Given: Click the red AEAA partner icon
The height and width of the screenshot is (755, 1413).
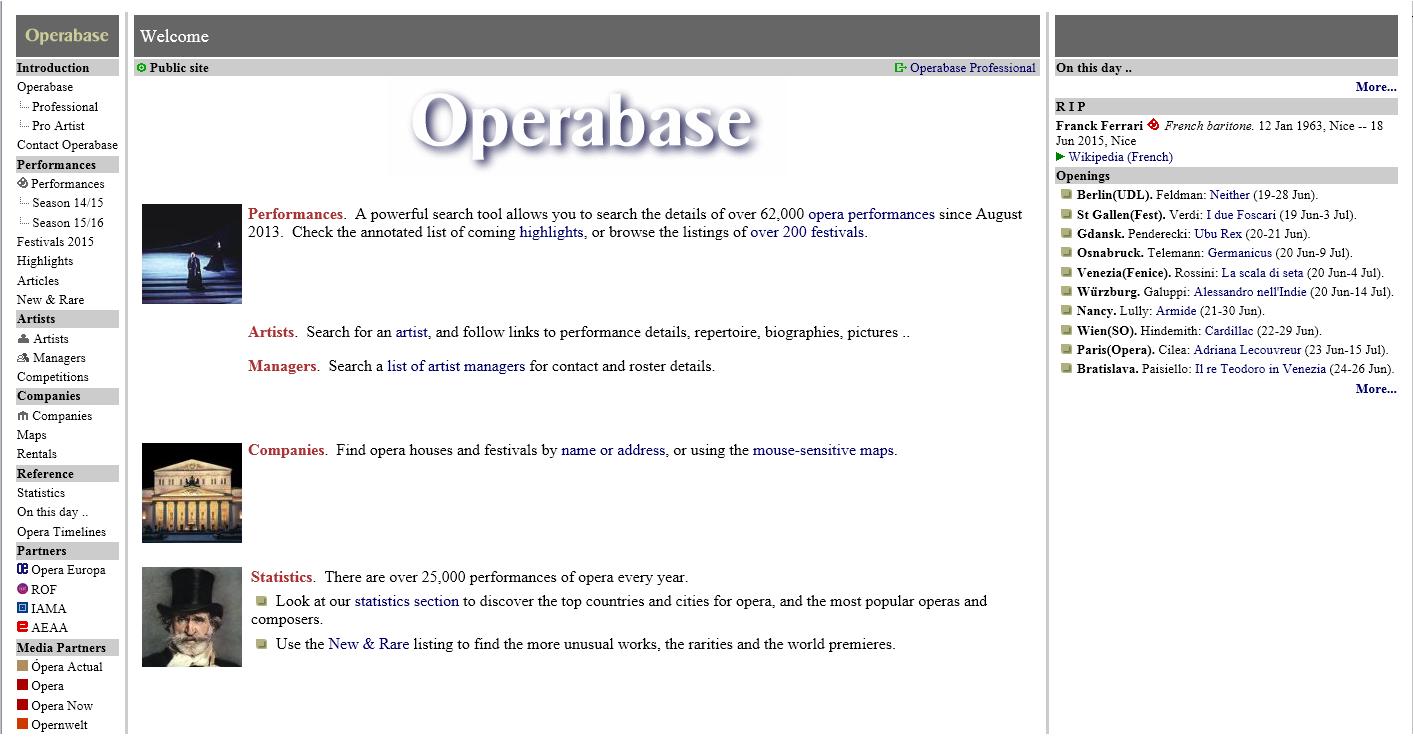Looking at the screenshot, I should point(23,628).
